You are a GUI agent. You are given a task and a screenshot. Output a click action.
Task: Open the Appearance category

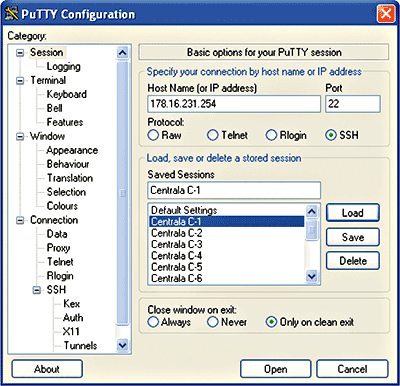click(x=72, y=150)
